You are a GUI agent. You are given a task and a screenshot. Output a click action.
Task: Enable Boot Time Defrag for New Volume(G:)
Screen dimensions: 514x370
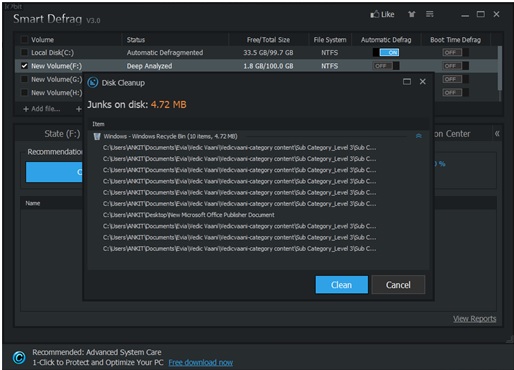coord(455,79)
